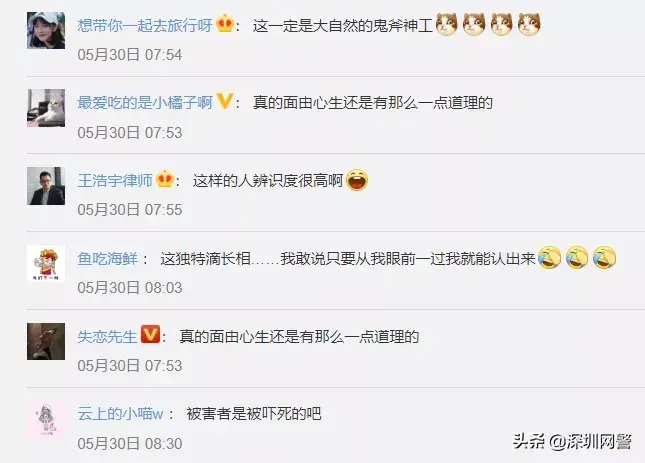Screen dimensions: 645x463
Task: Click the first cat emoji after 鬼斧神工
Action: pos(447,24)
